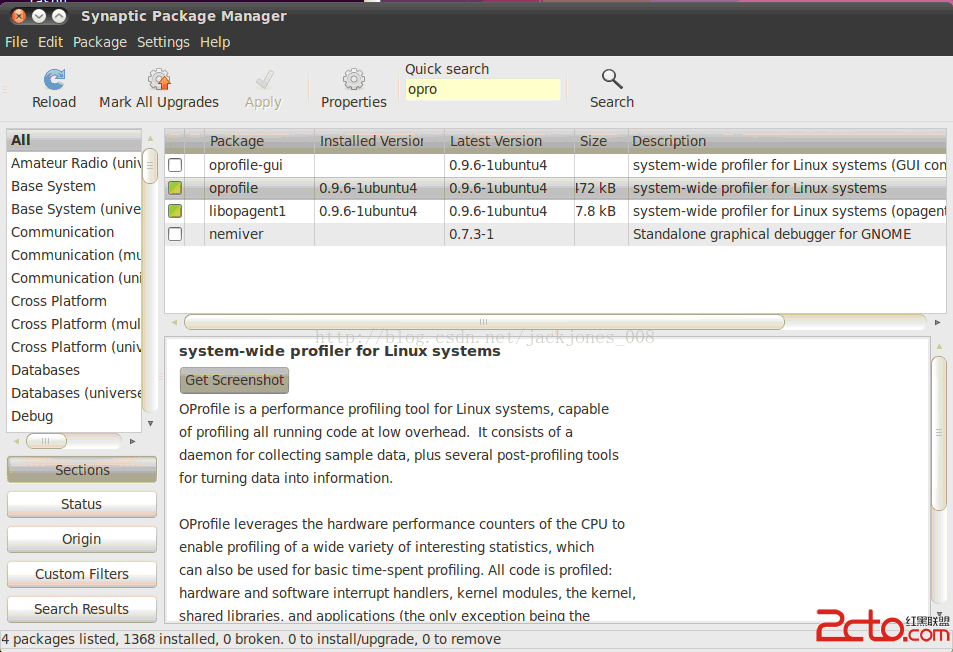The height and width of the screenshot is (652, 953).
Task: Show Custom Filters view
Action: coord(82,574)
